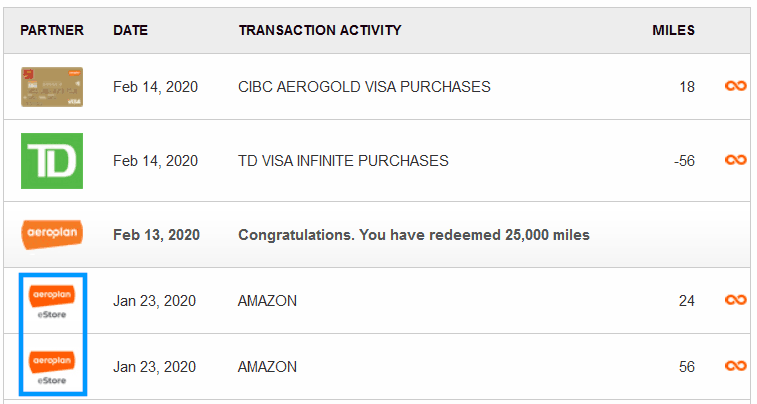Click the infinity icon beside 24 miles
Viewport: 757px width, 404px height.
tap(735, 300)
